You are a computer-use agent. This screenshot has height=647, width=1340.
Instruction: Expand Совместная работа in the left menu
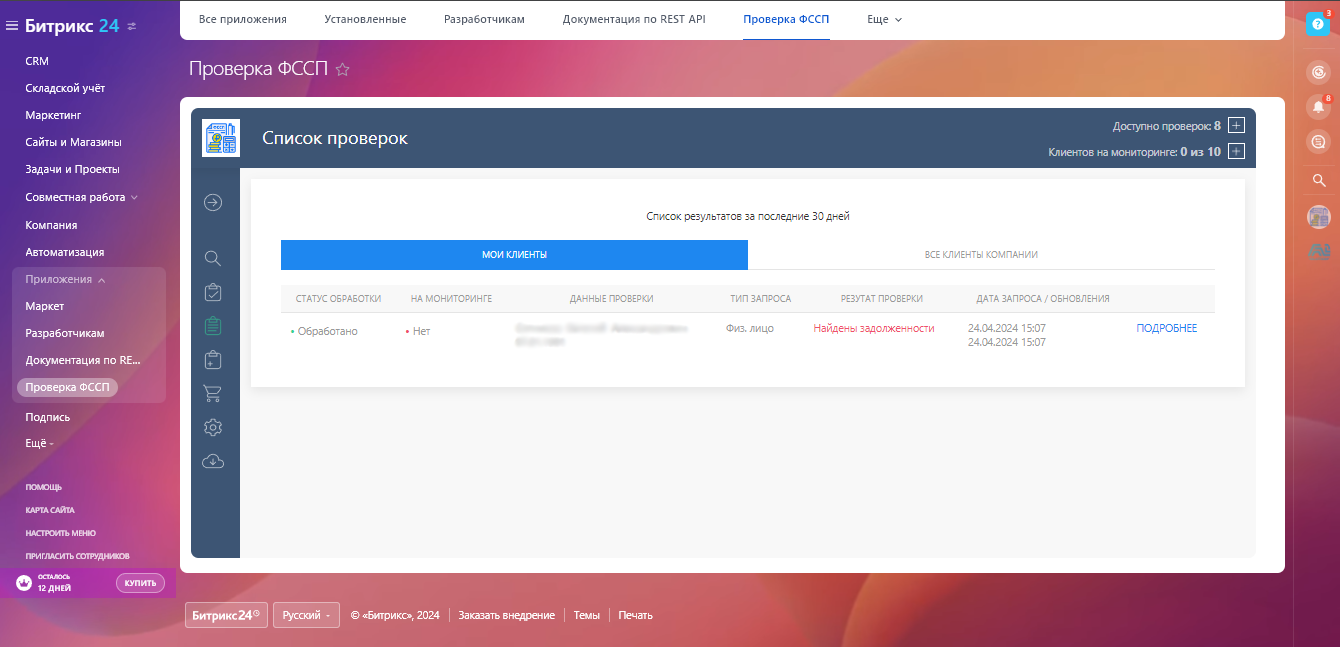82,197
